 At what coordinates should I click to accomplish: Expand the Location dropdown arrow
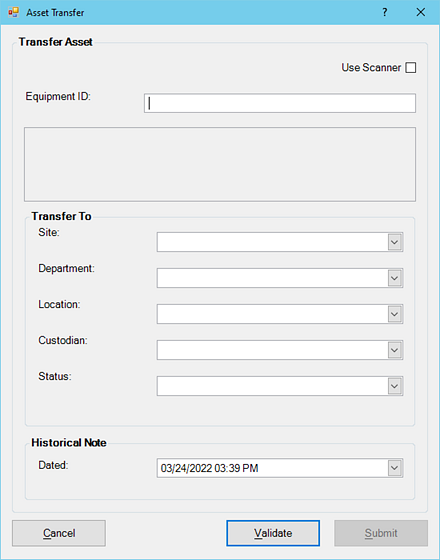tap(395, 314)
